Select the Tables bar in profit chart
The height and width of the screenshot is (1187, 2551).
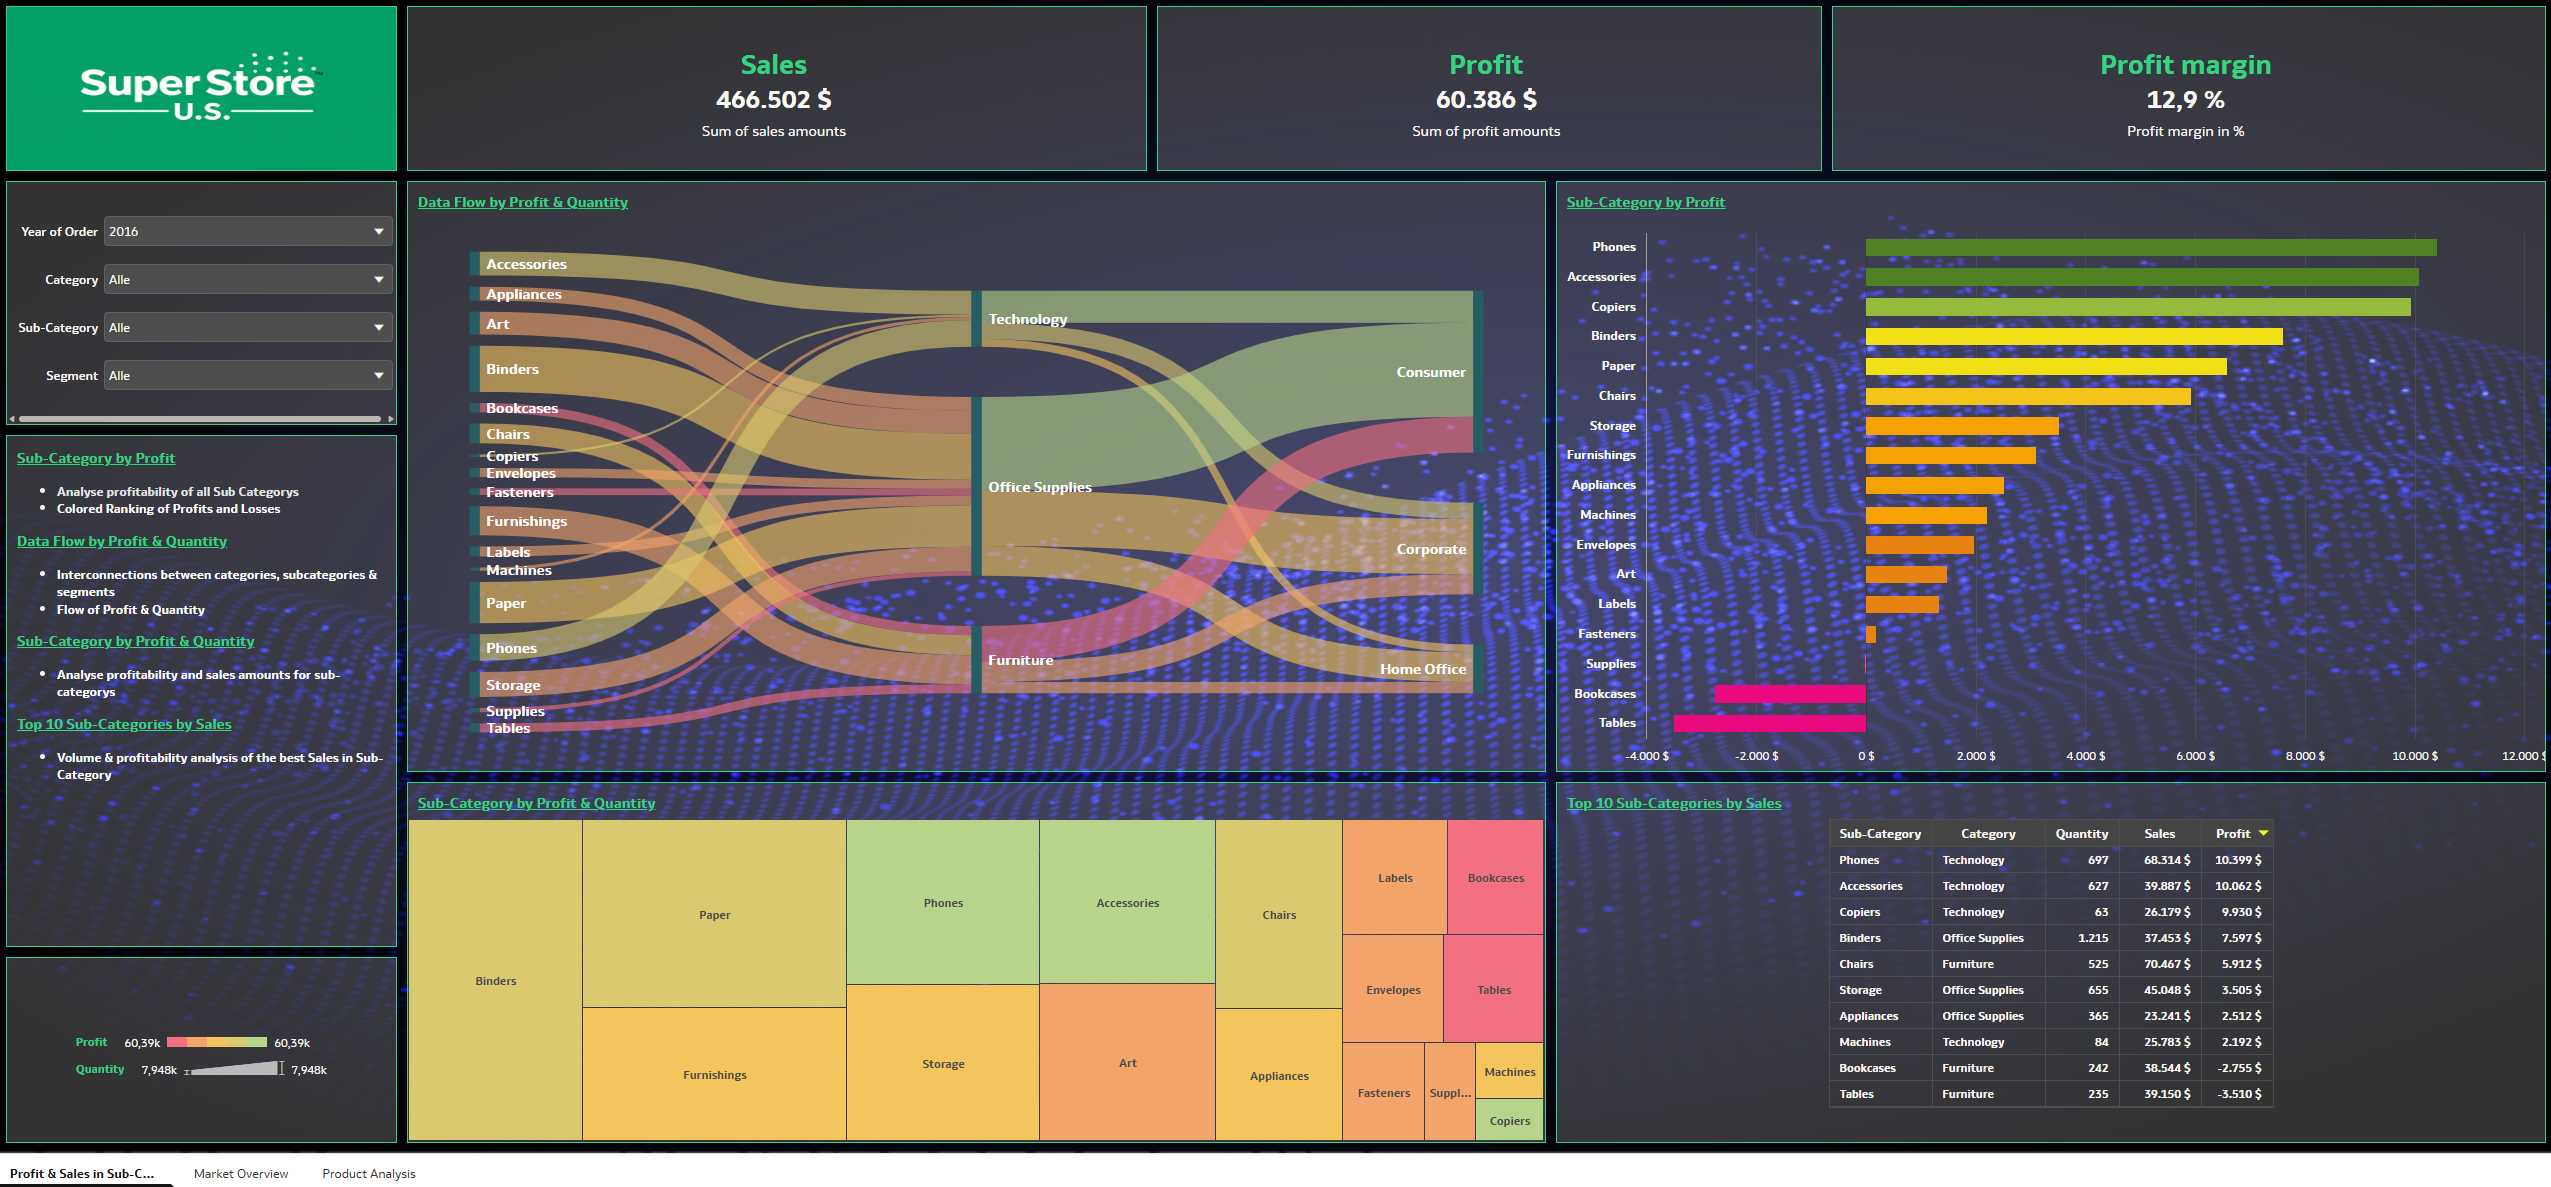(x=1768, y=723)
